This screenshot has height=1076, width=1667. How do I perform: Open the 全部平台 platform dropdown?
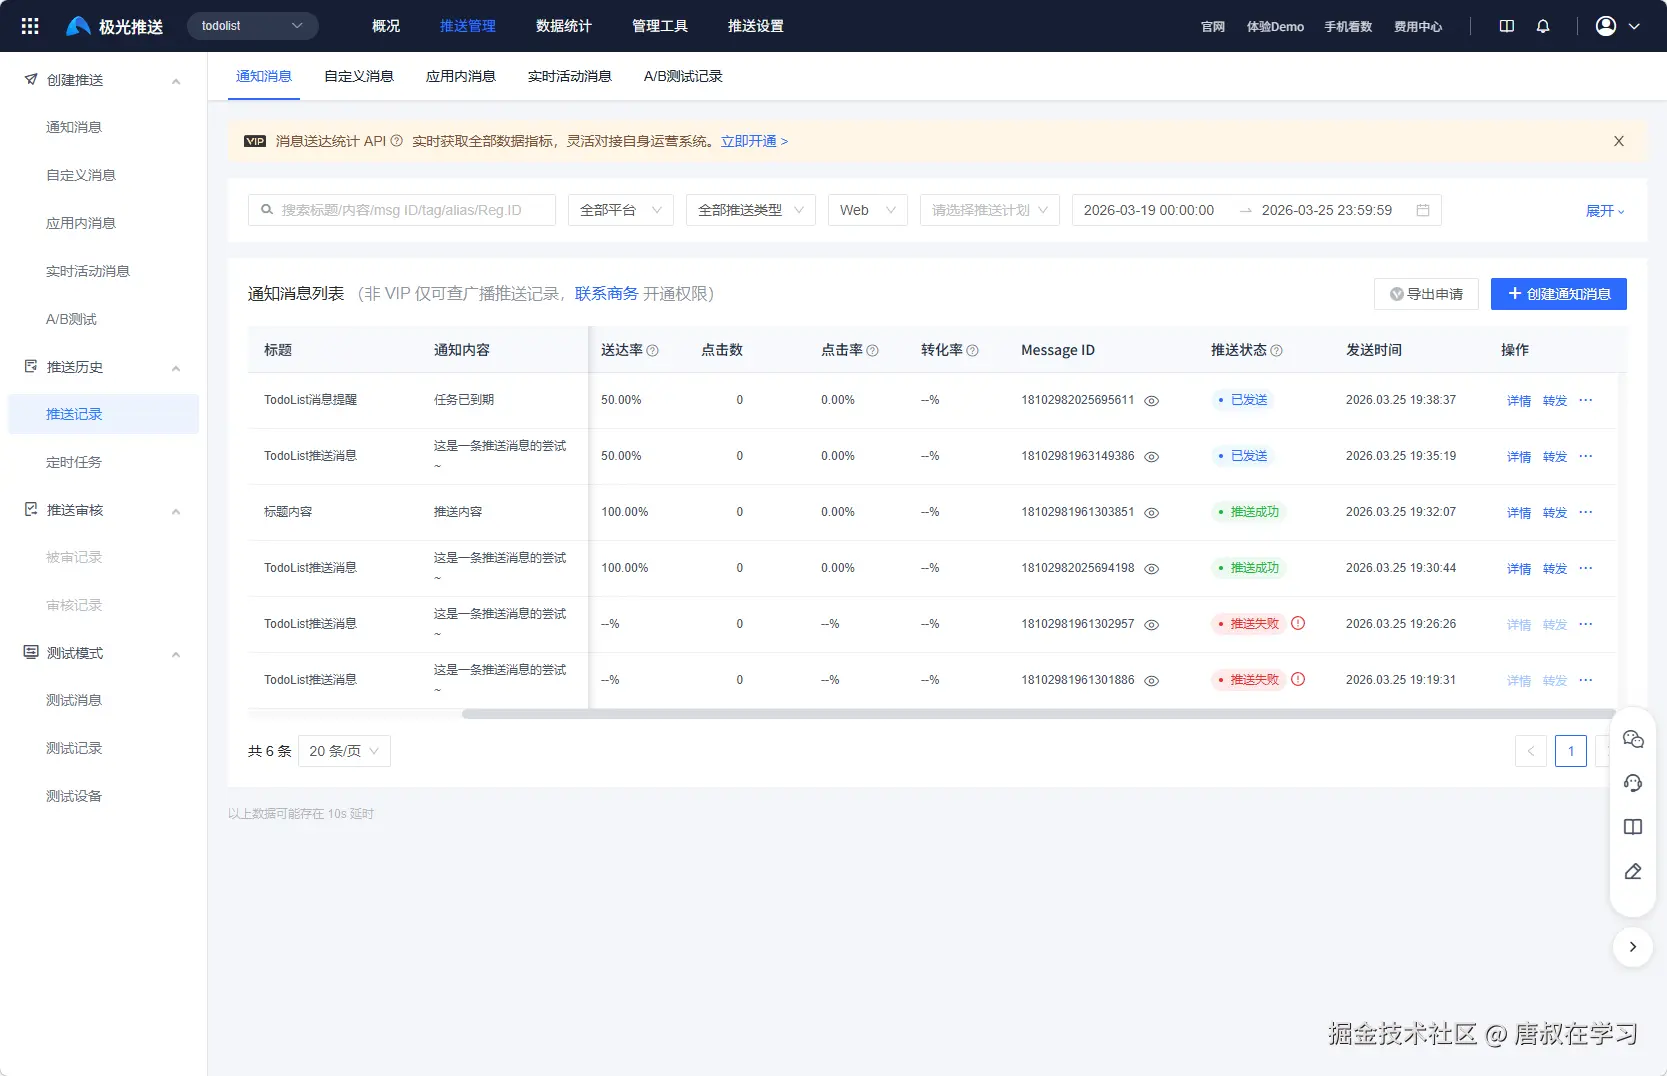(620, 210)
